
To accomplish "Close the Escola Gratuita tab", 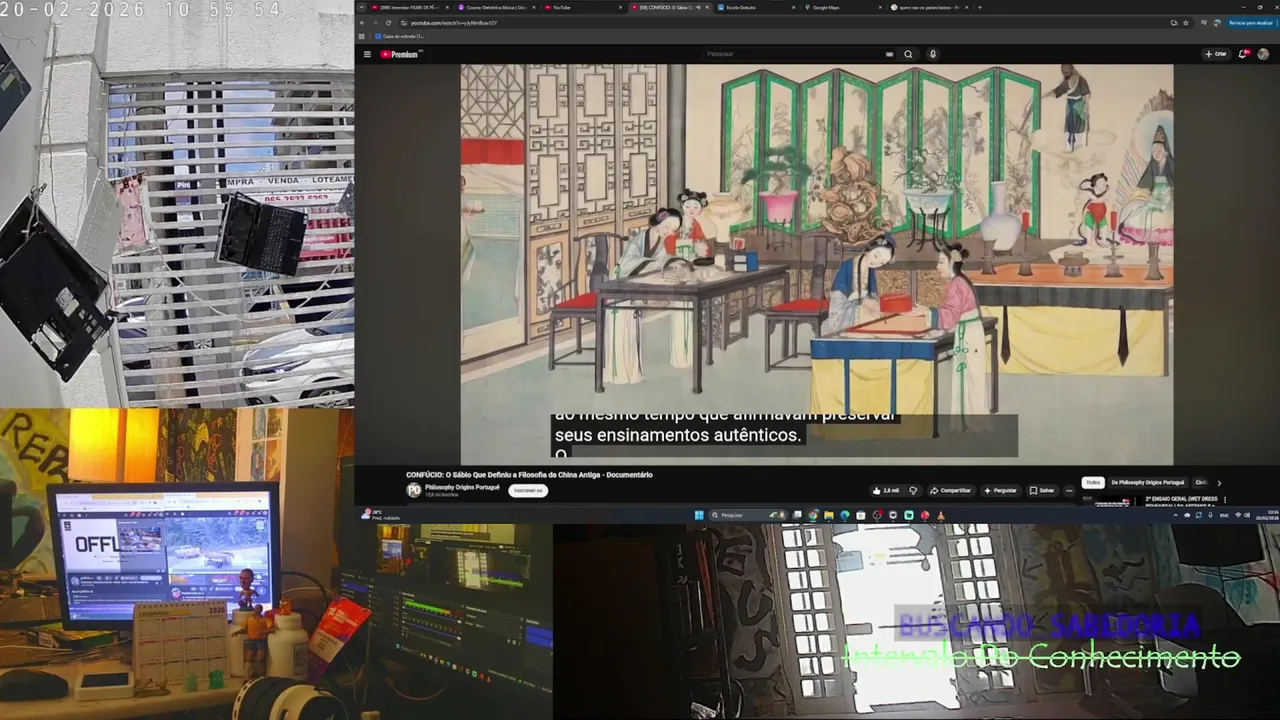I will tap(794, 7).
